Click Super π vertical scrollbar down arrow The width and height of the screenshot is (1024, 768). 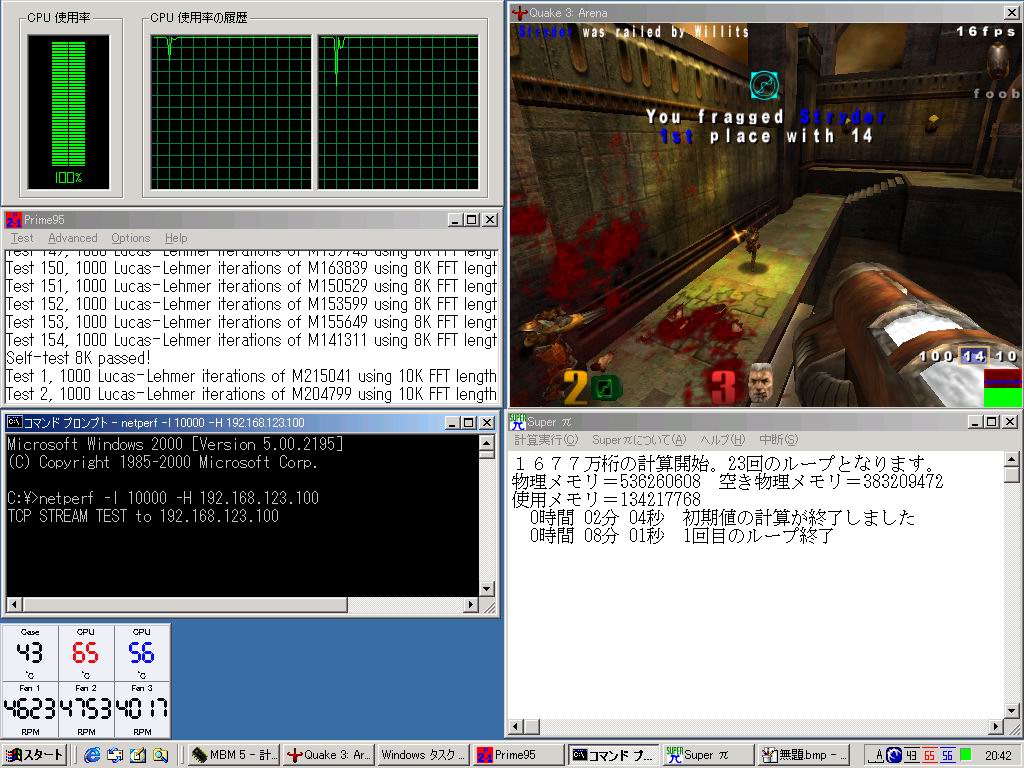point(1011,711)
